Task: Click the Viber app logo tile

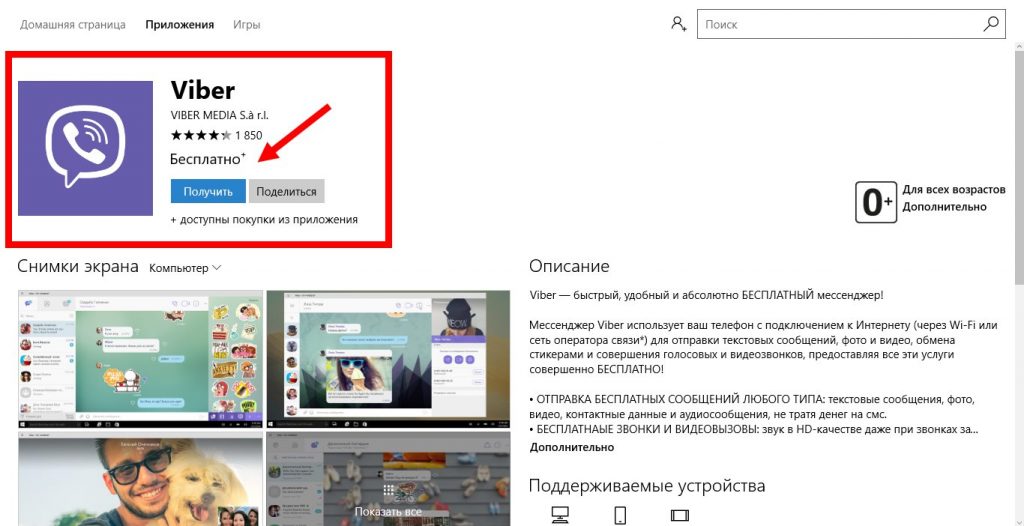Action: (x=85, y=148)
